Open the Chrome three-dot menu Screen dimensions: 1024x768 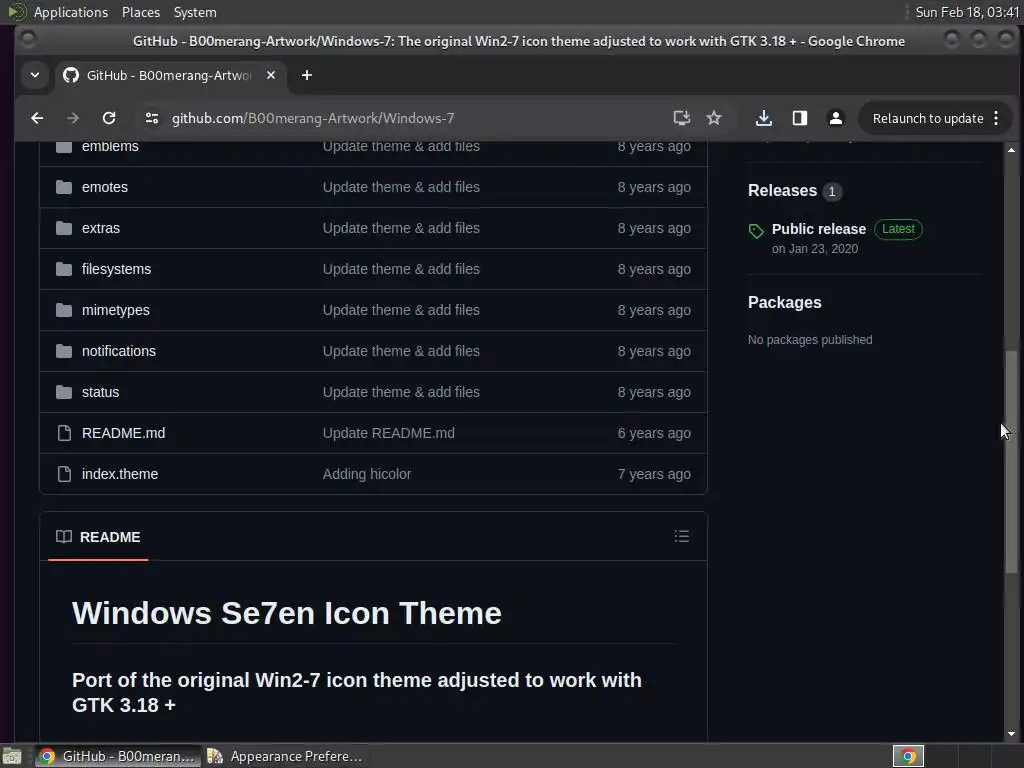[996, 118]
